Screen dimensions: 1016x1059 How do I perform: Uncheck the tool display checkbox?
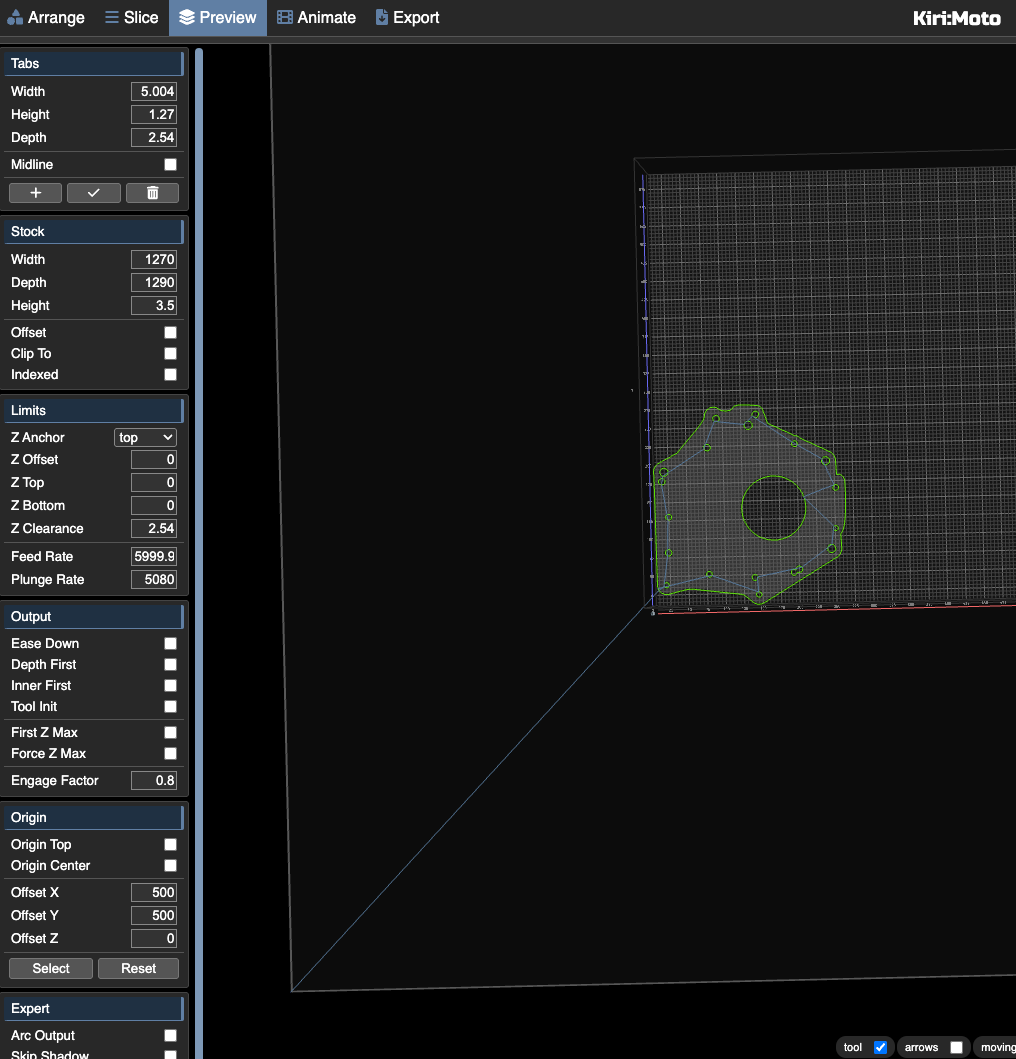click(x=880, y=1047)
